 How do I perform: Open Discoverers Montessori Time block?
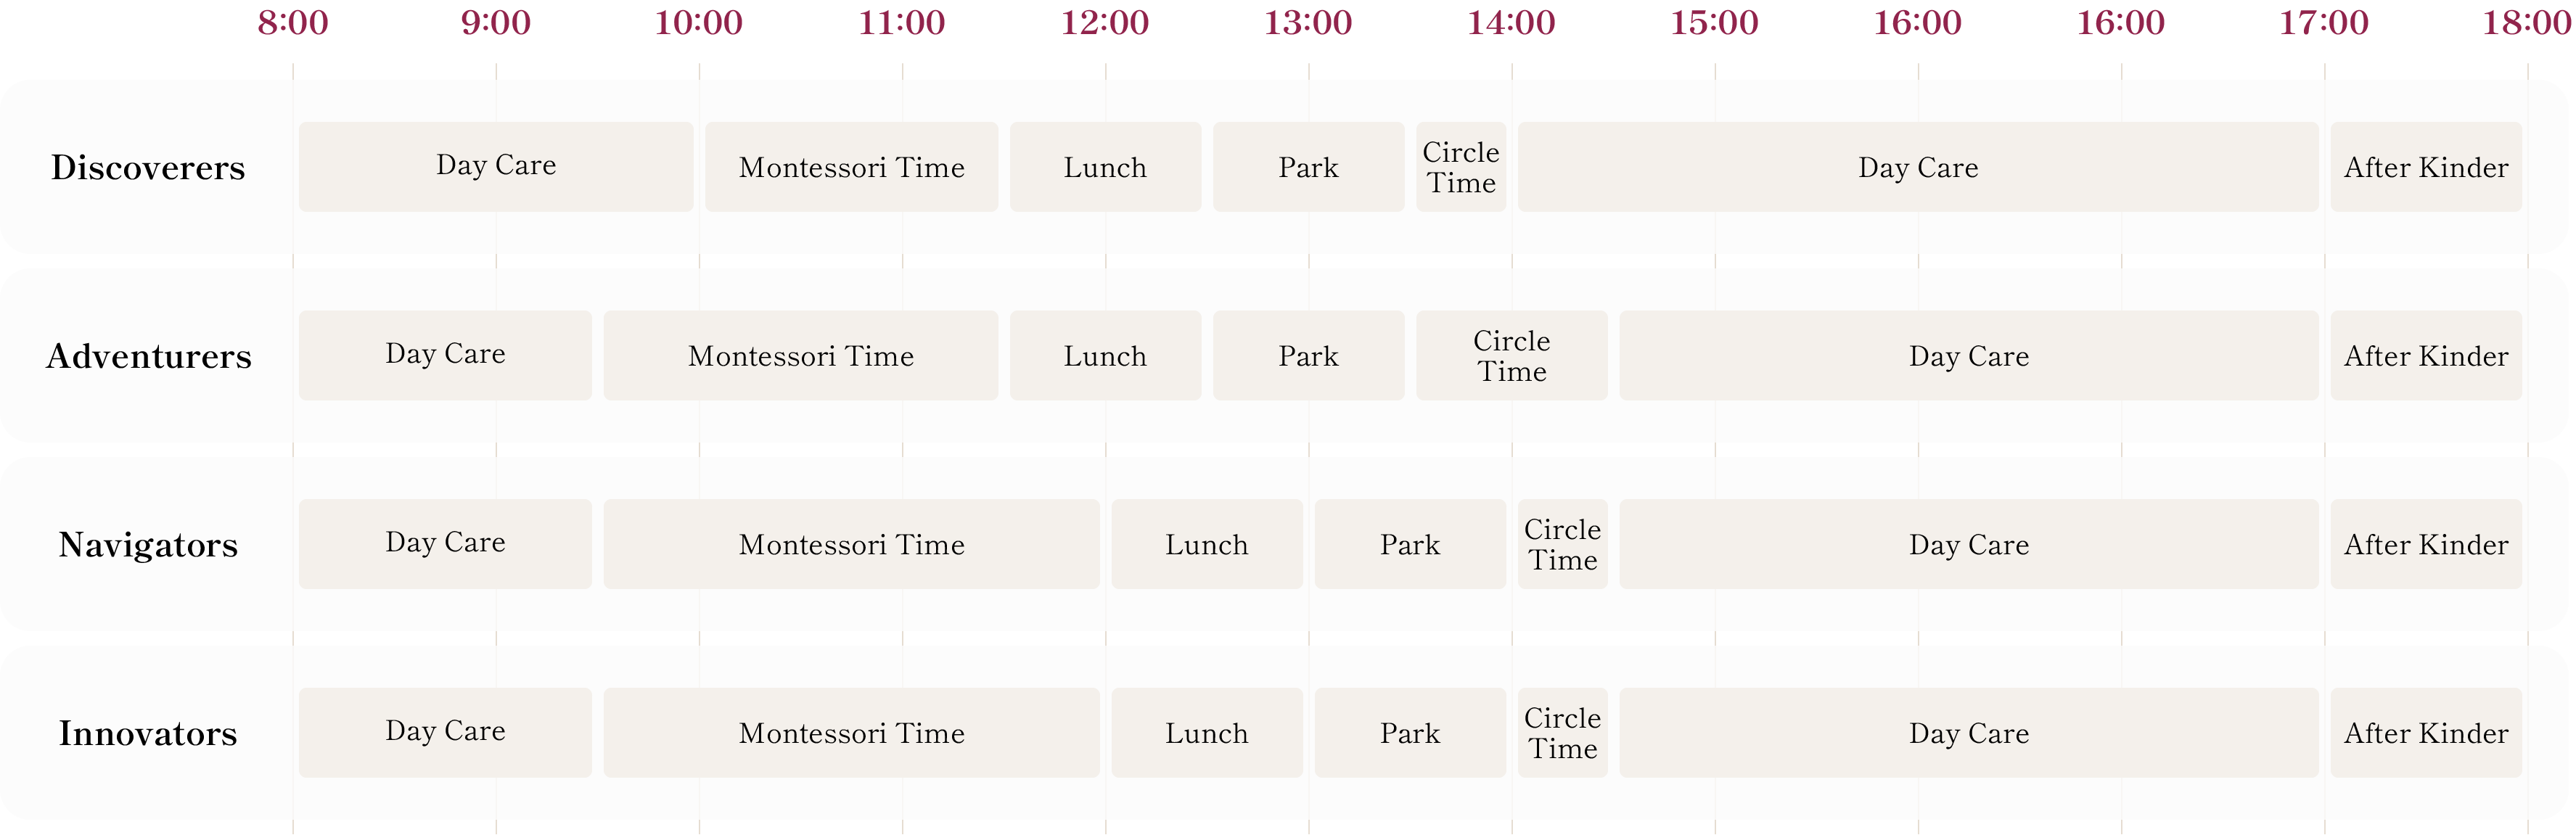pos(851,167)
